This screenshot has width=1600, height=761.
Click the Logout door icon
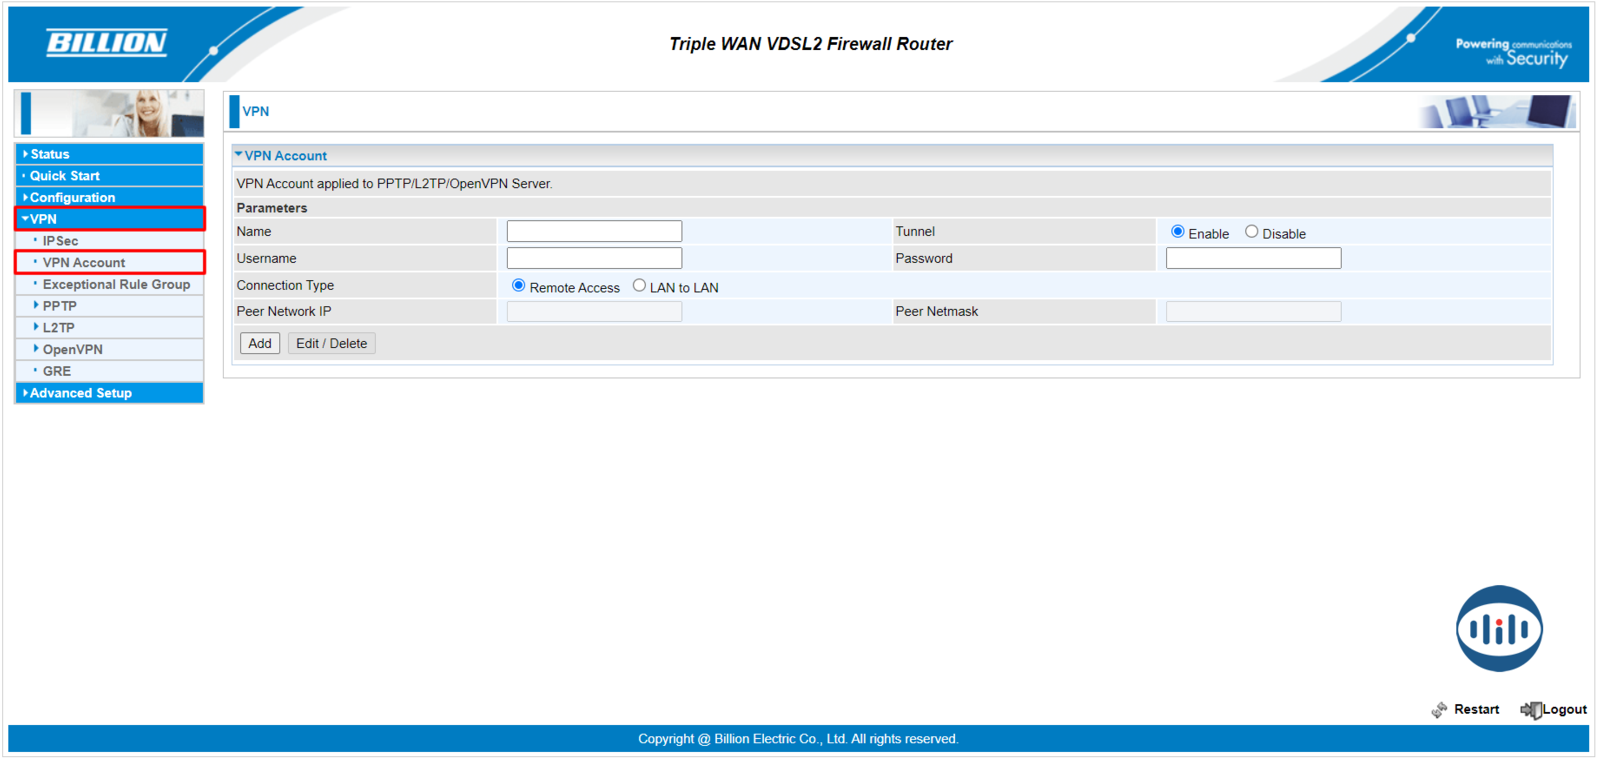pos(1530,709)
